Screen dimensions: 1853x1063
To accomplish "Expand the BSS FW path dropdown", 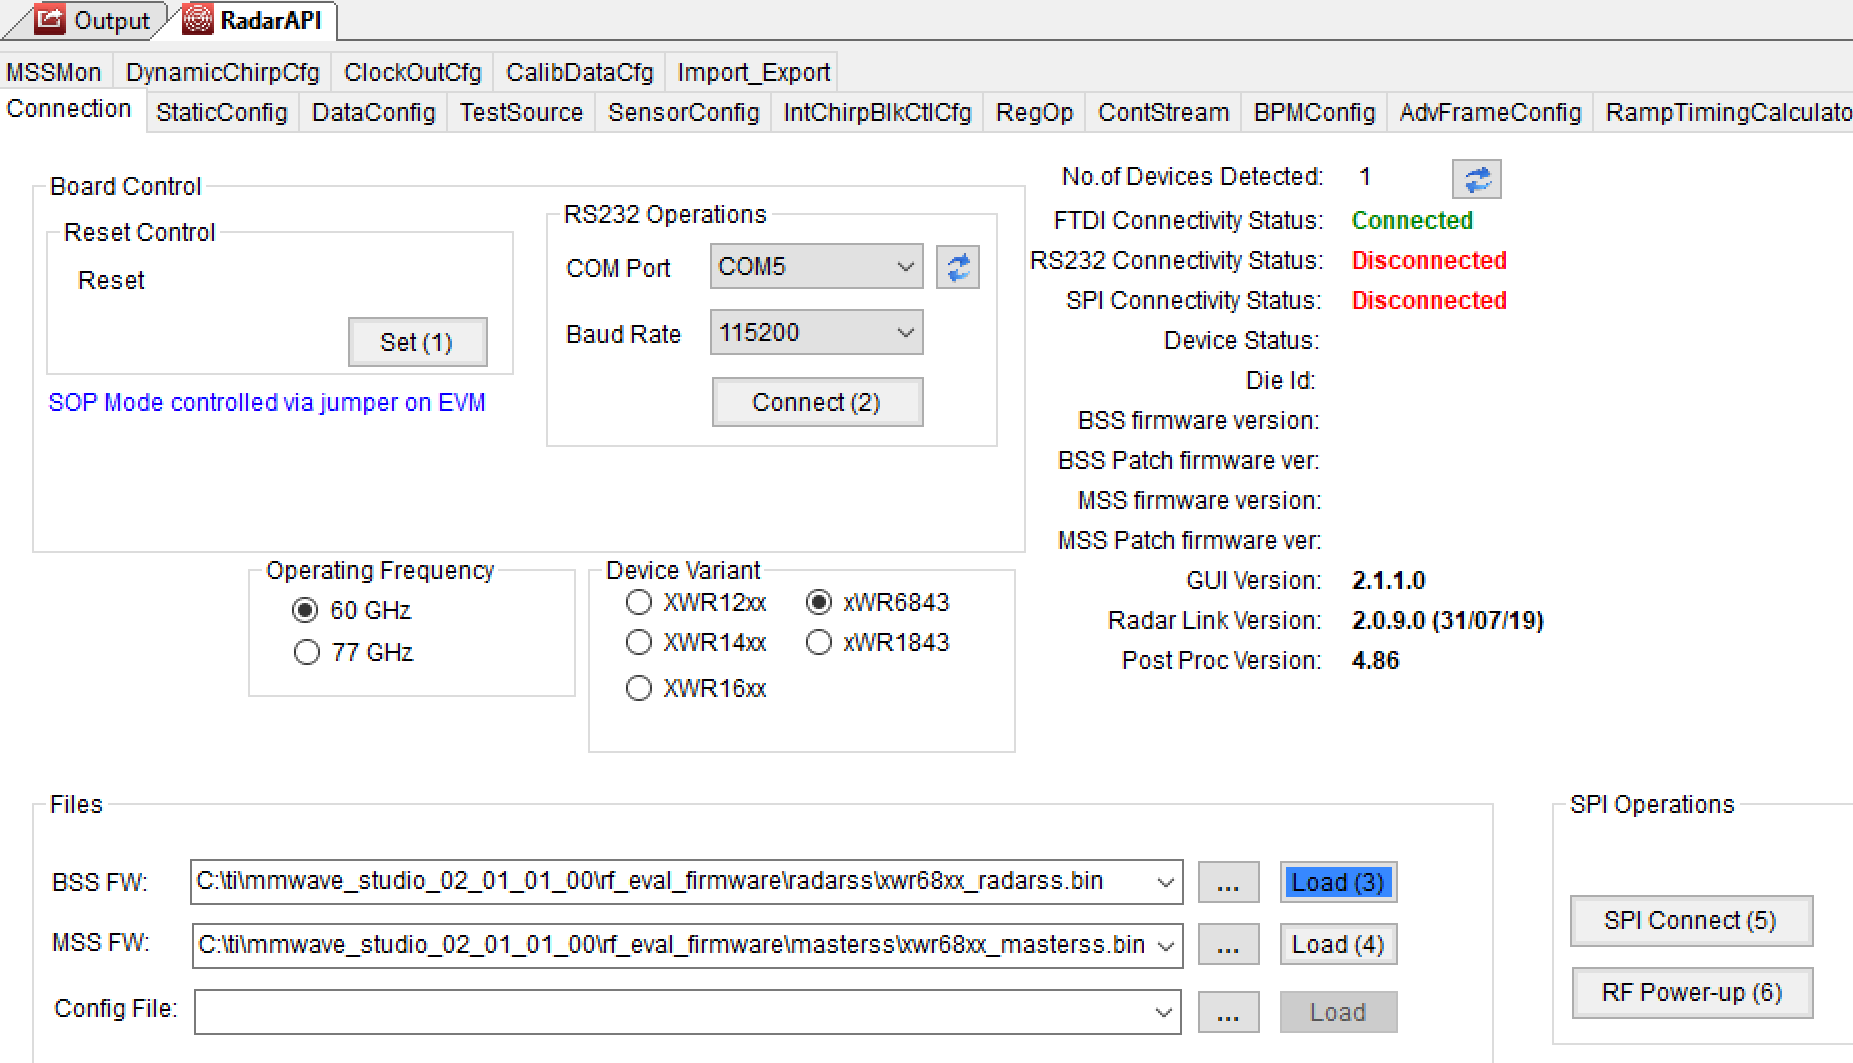I will point(1165,882).
